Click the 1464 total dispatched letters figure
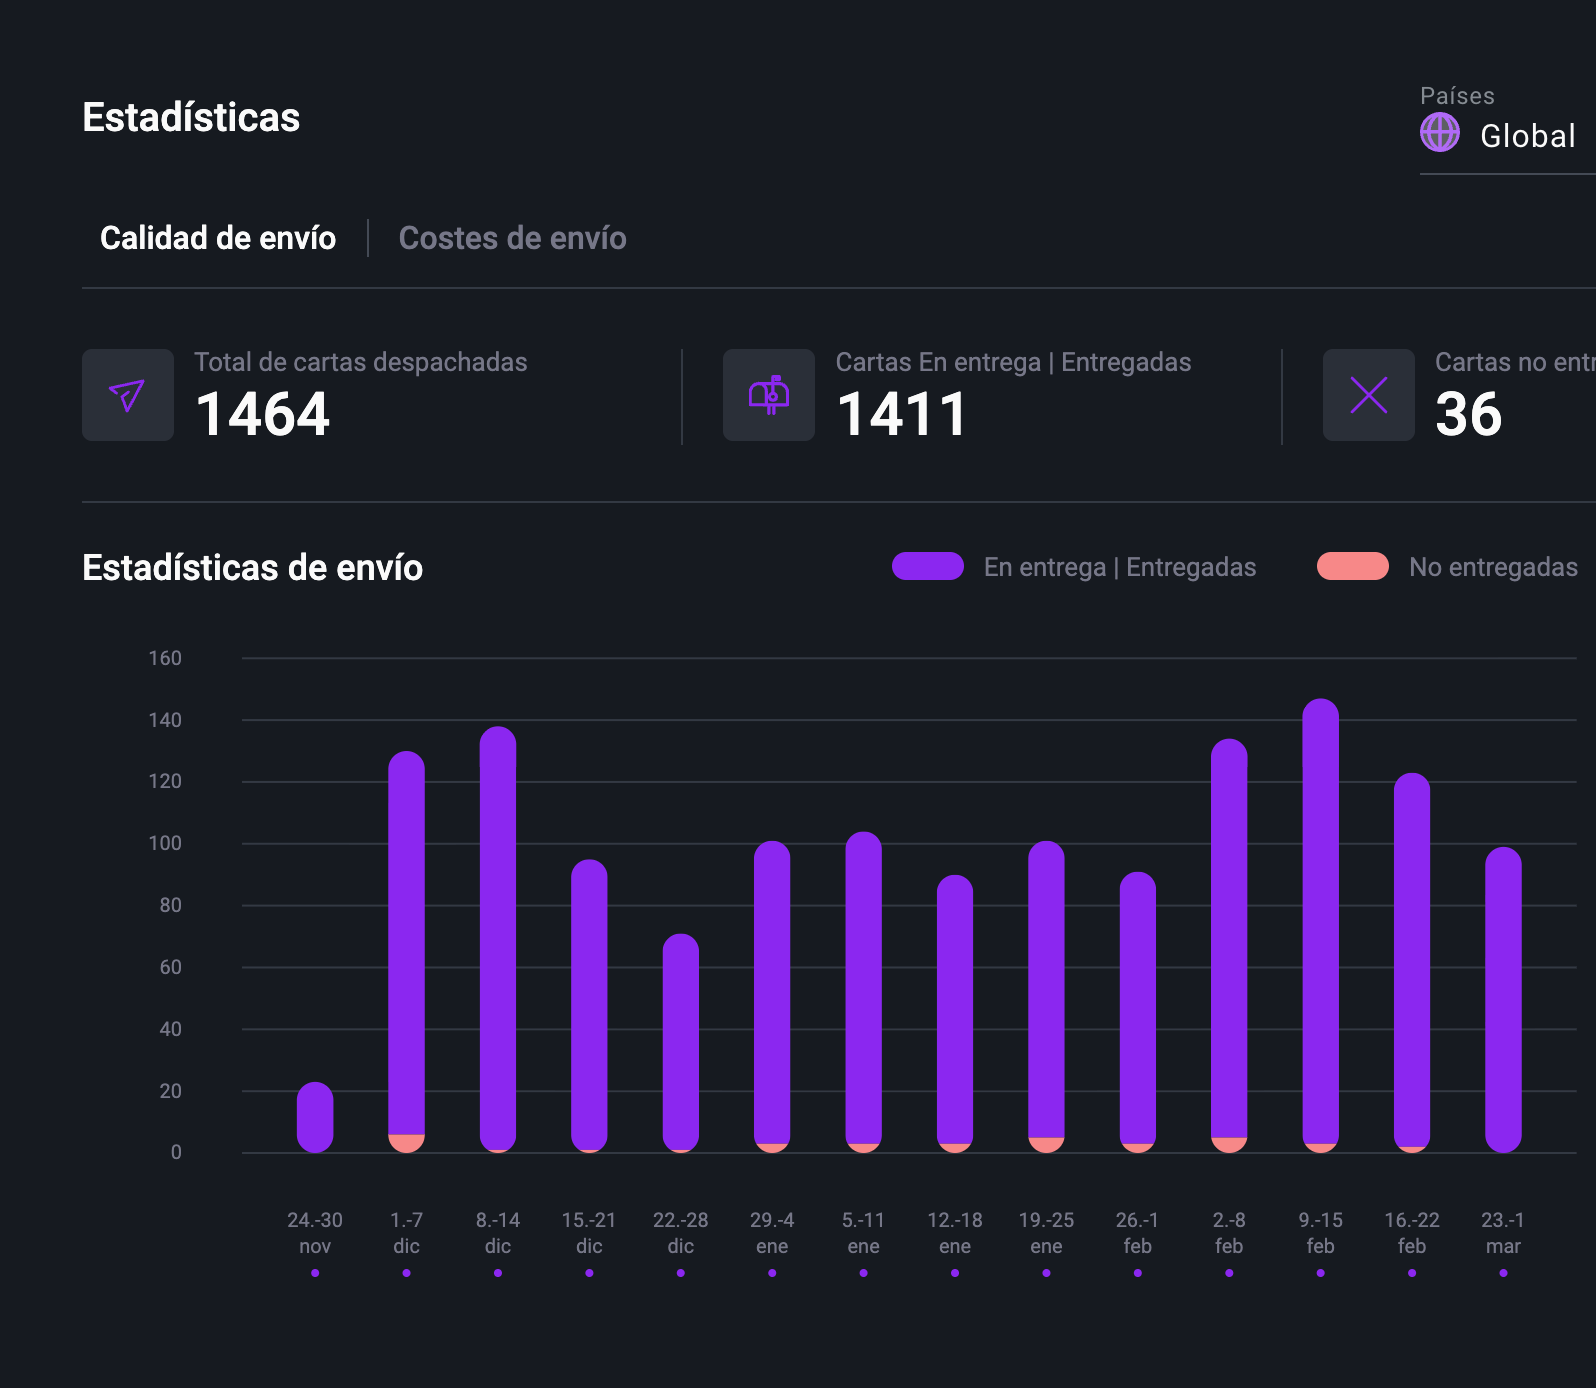 [x=262, y=414]
